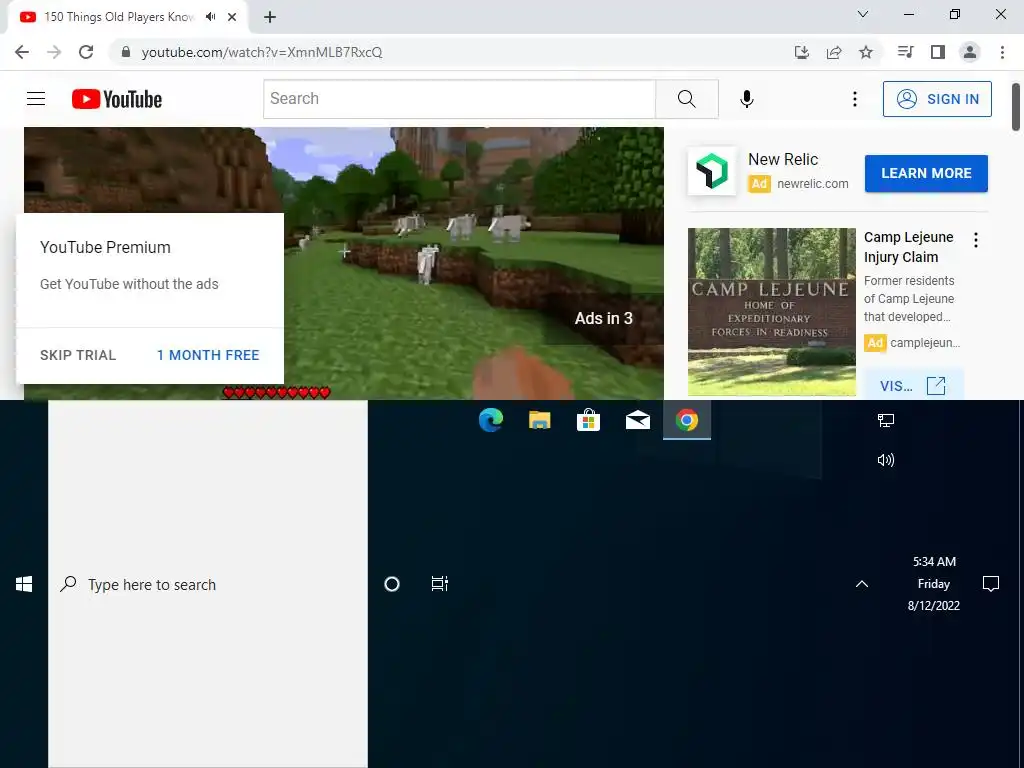The width and height of the screenshot is (1024, 768).
Task: Open options menu for Camp Lejeune ad
Action: point(976,240)
